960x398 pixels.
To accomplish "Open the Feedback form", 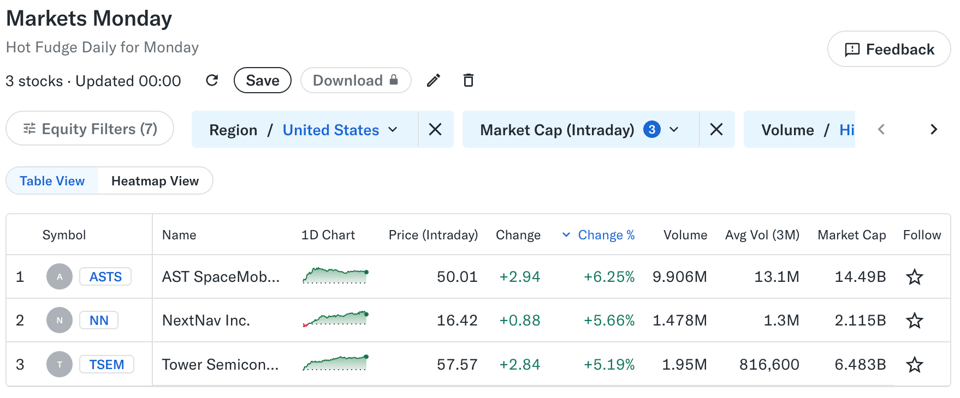I will (x=889, y=49).
